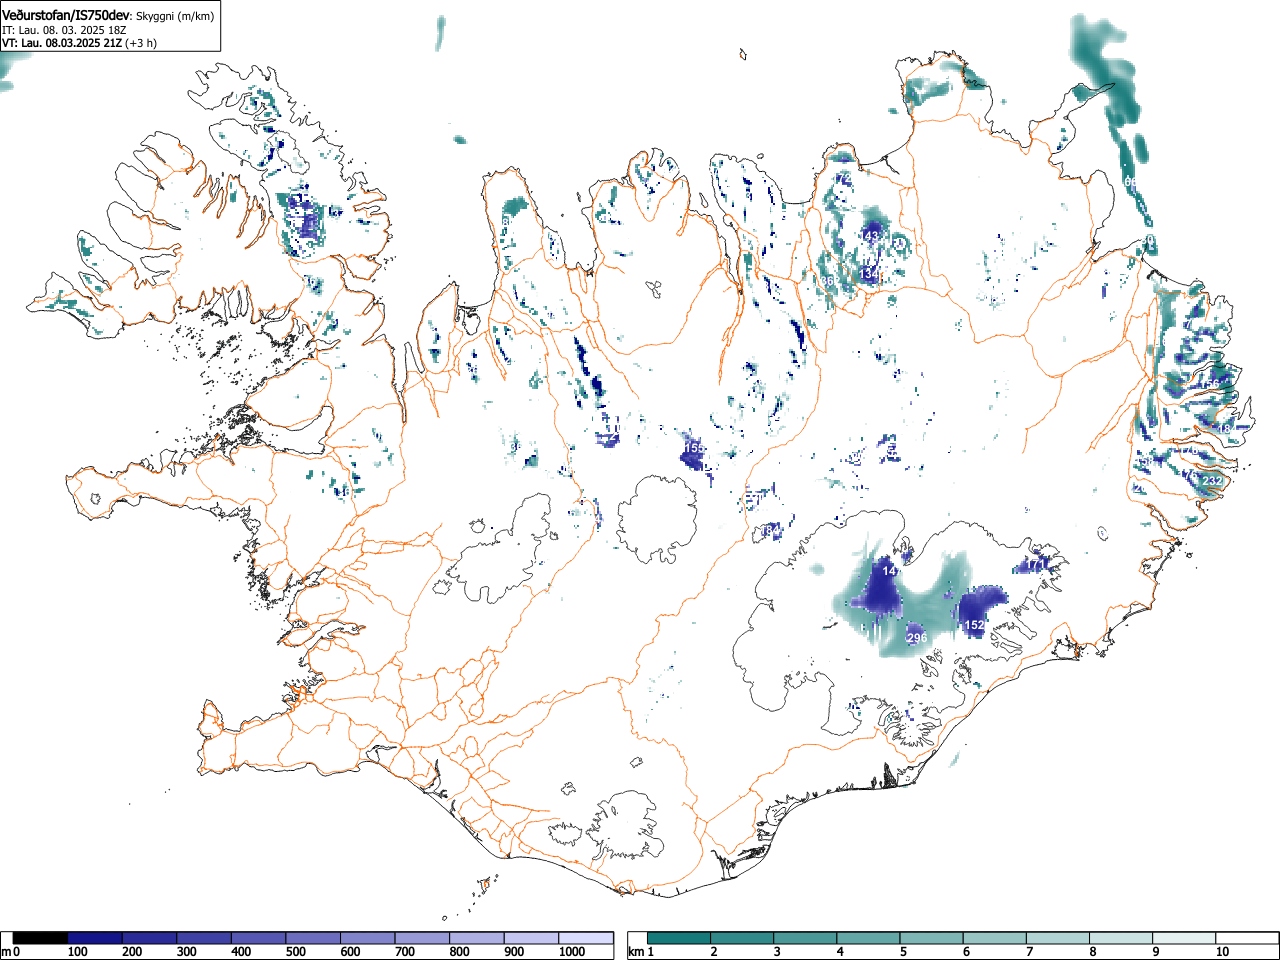
Task: Click the 143 value label in the north
Action: coord(870,236)
